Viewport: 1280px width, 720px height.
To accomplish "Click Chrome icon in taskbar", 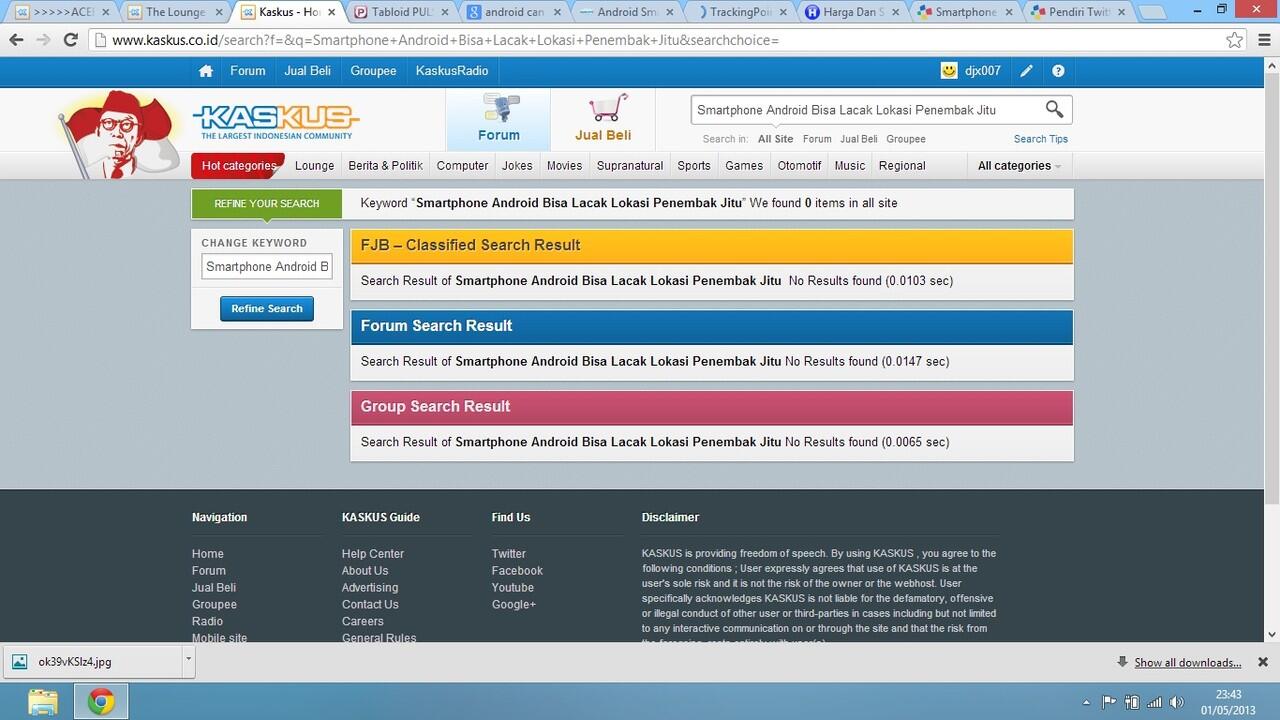I will [x=101, y=702].
